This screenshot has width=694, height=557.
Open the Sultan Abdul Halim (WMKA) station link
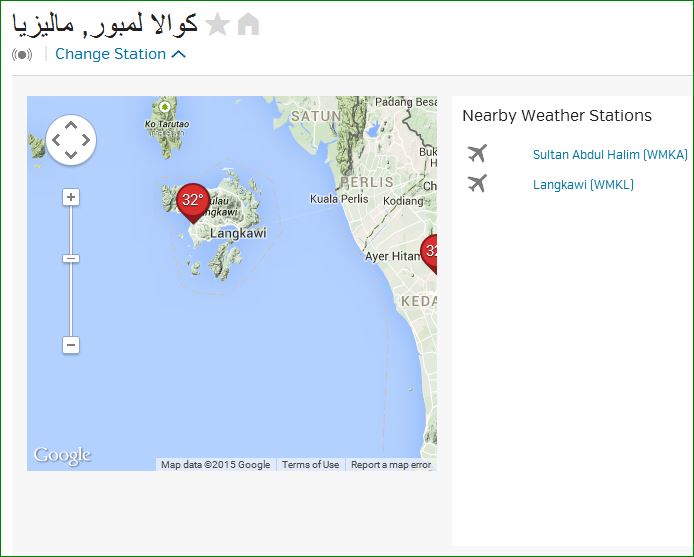[x=610, y=155]
